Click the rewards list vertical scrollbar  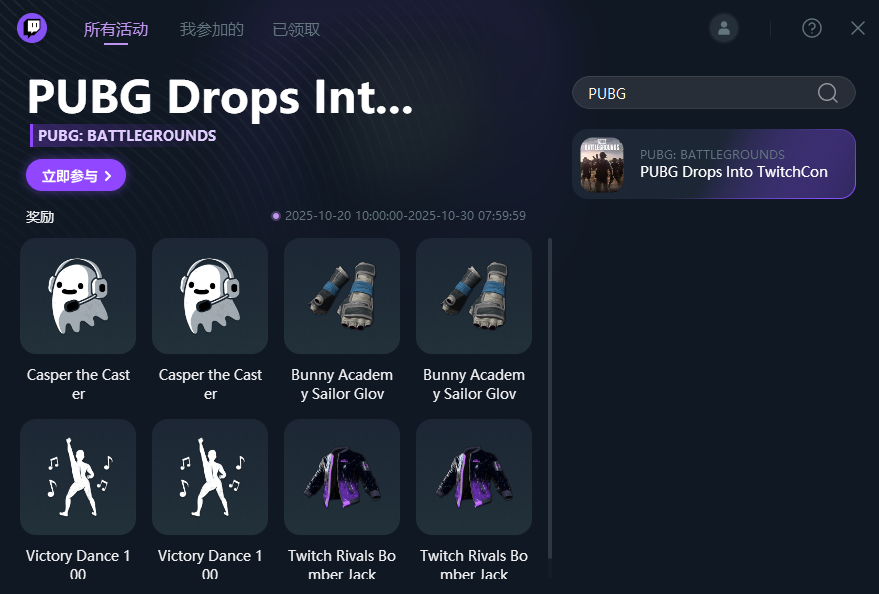click(550, 398)
